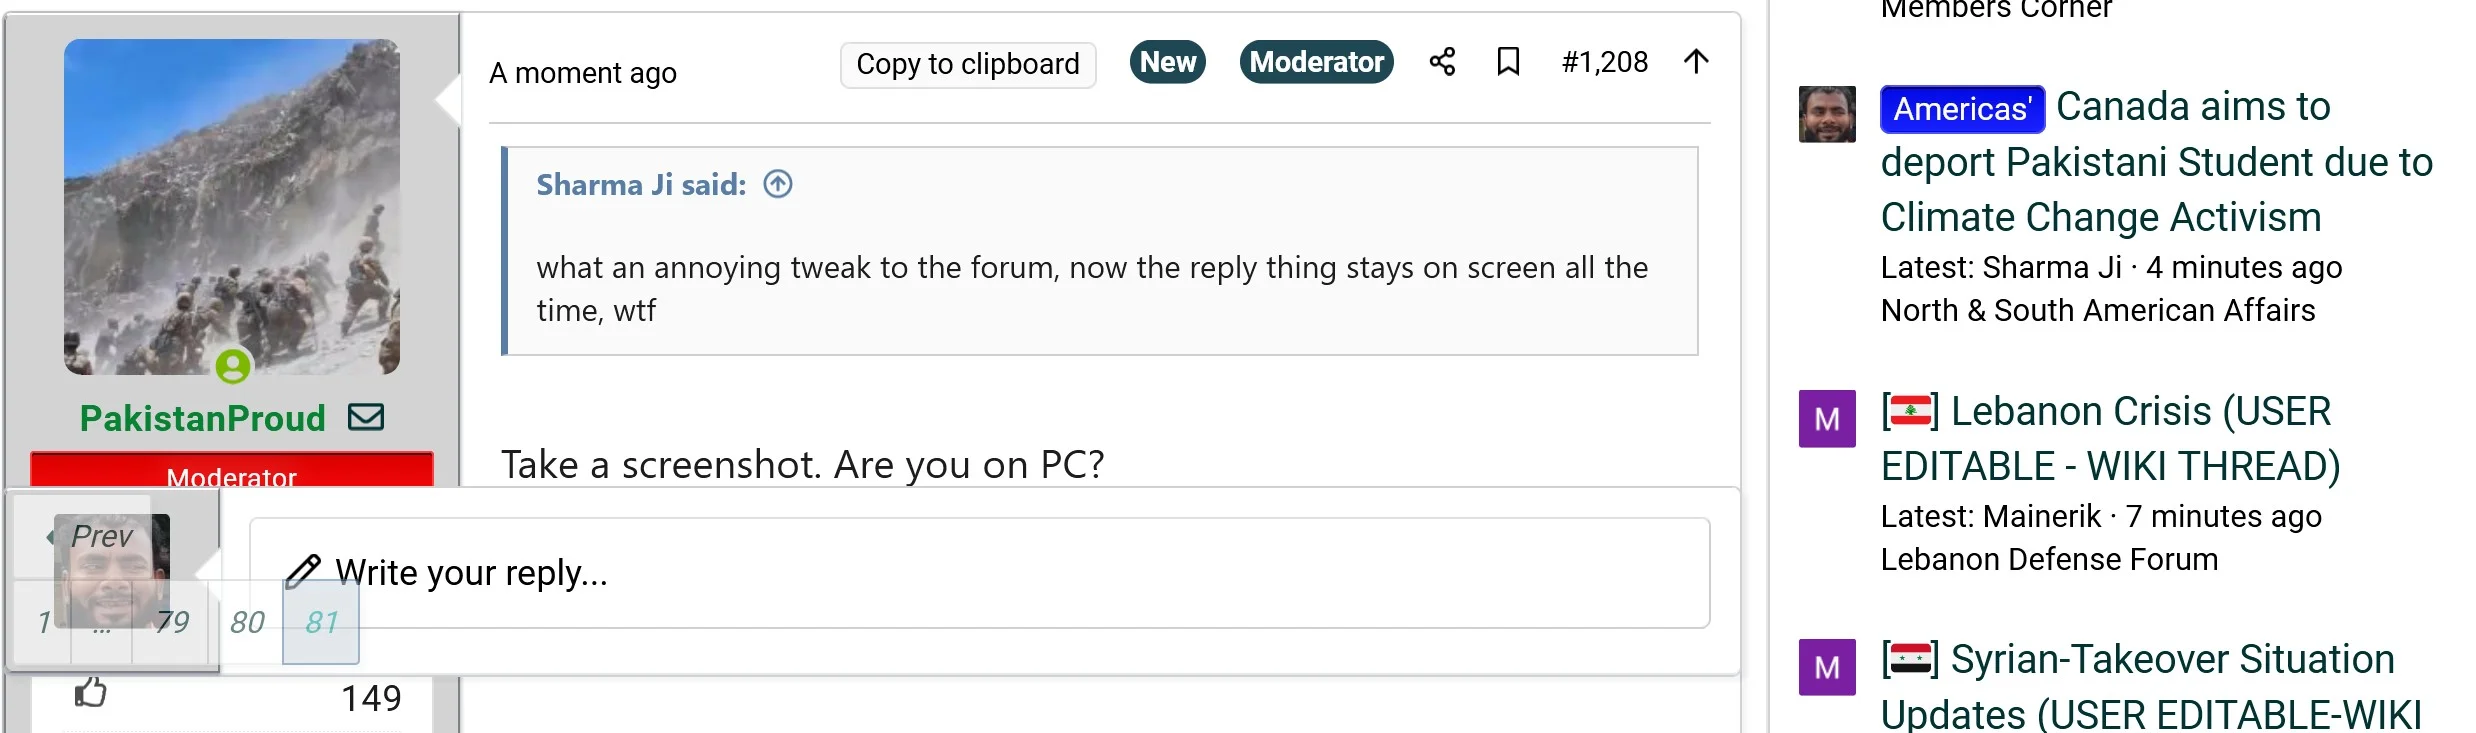Open the Lebanon Crisis wiki thread
Image resolution: width=2476 pixels, height=733 pixels.
click(x=2110, y=438)
